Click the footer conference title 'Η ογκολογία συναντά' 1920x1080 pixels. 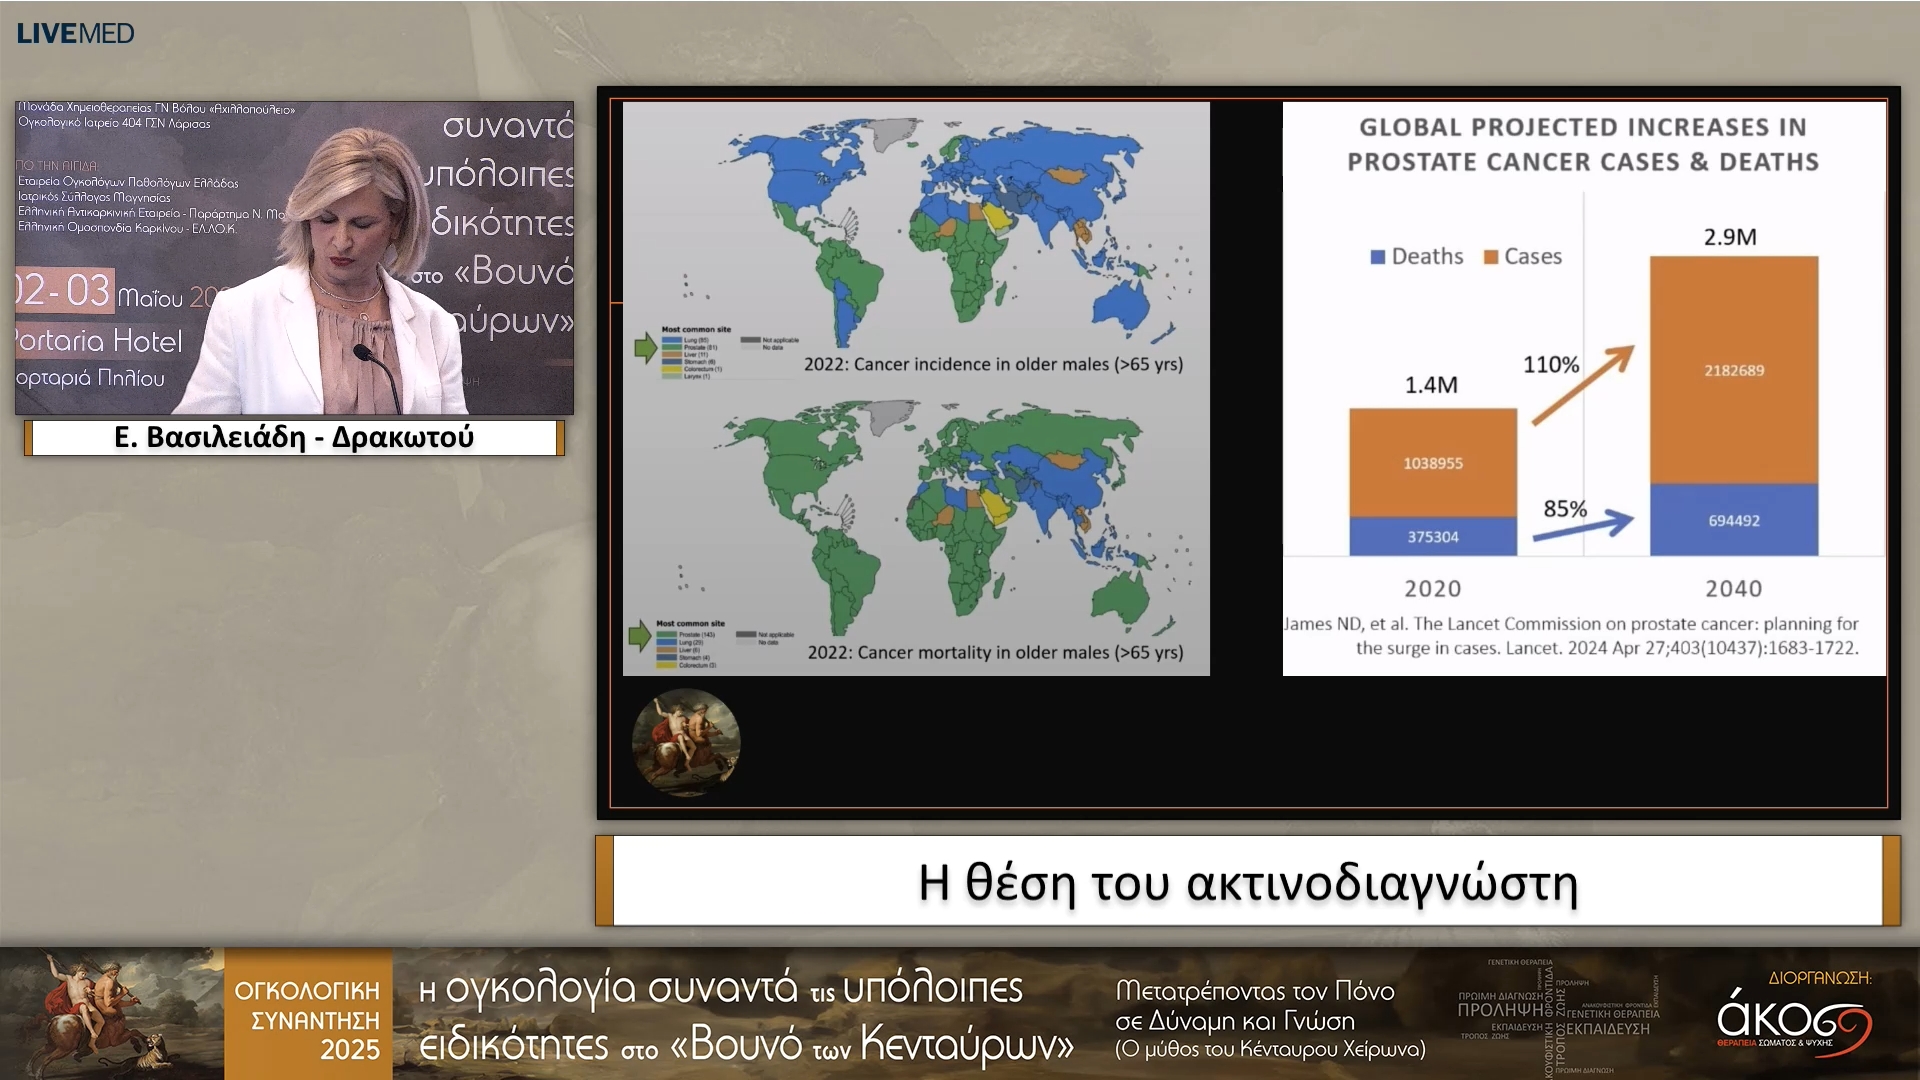(x=746, y=1015)
